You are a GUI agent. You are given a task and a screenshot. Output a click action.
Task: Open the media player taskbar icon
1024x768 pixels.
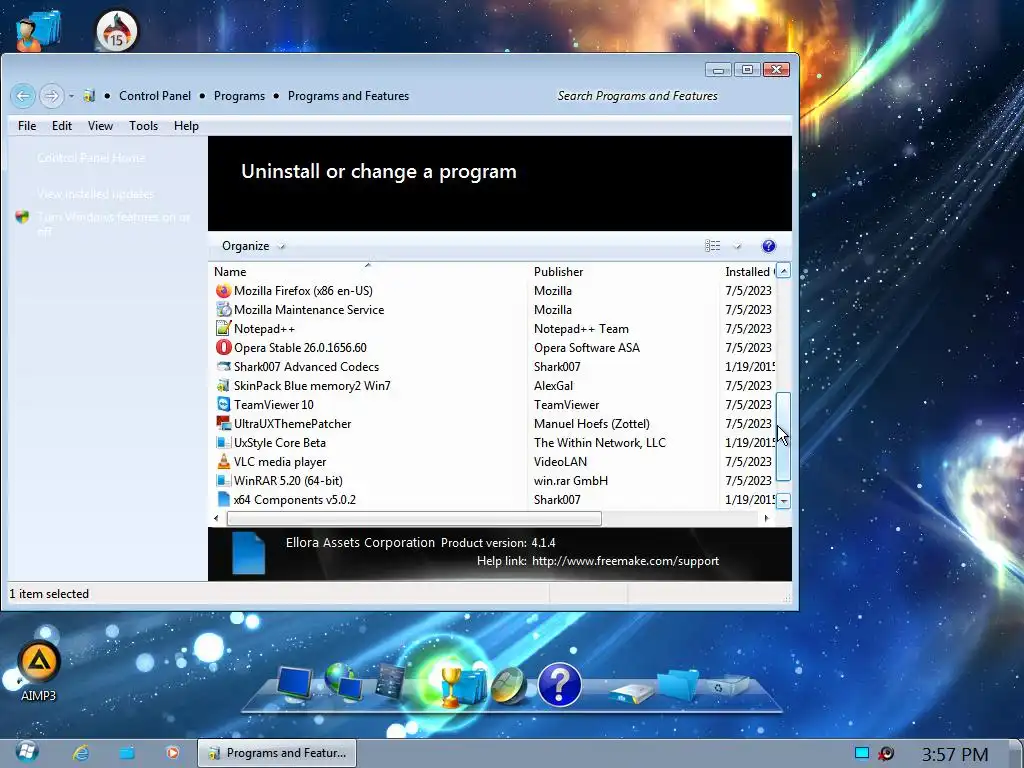[172, 753]
